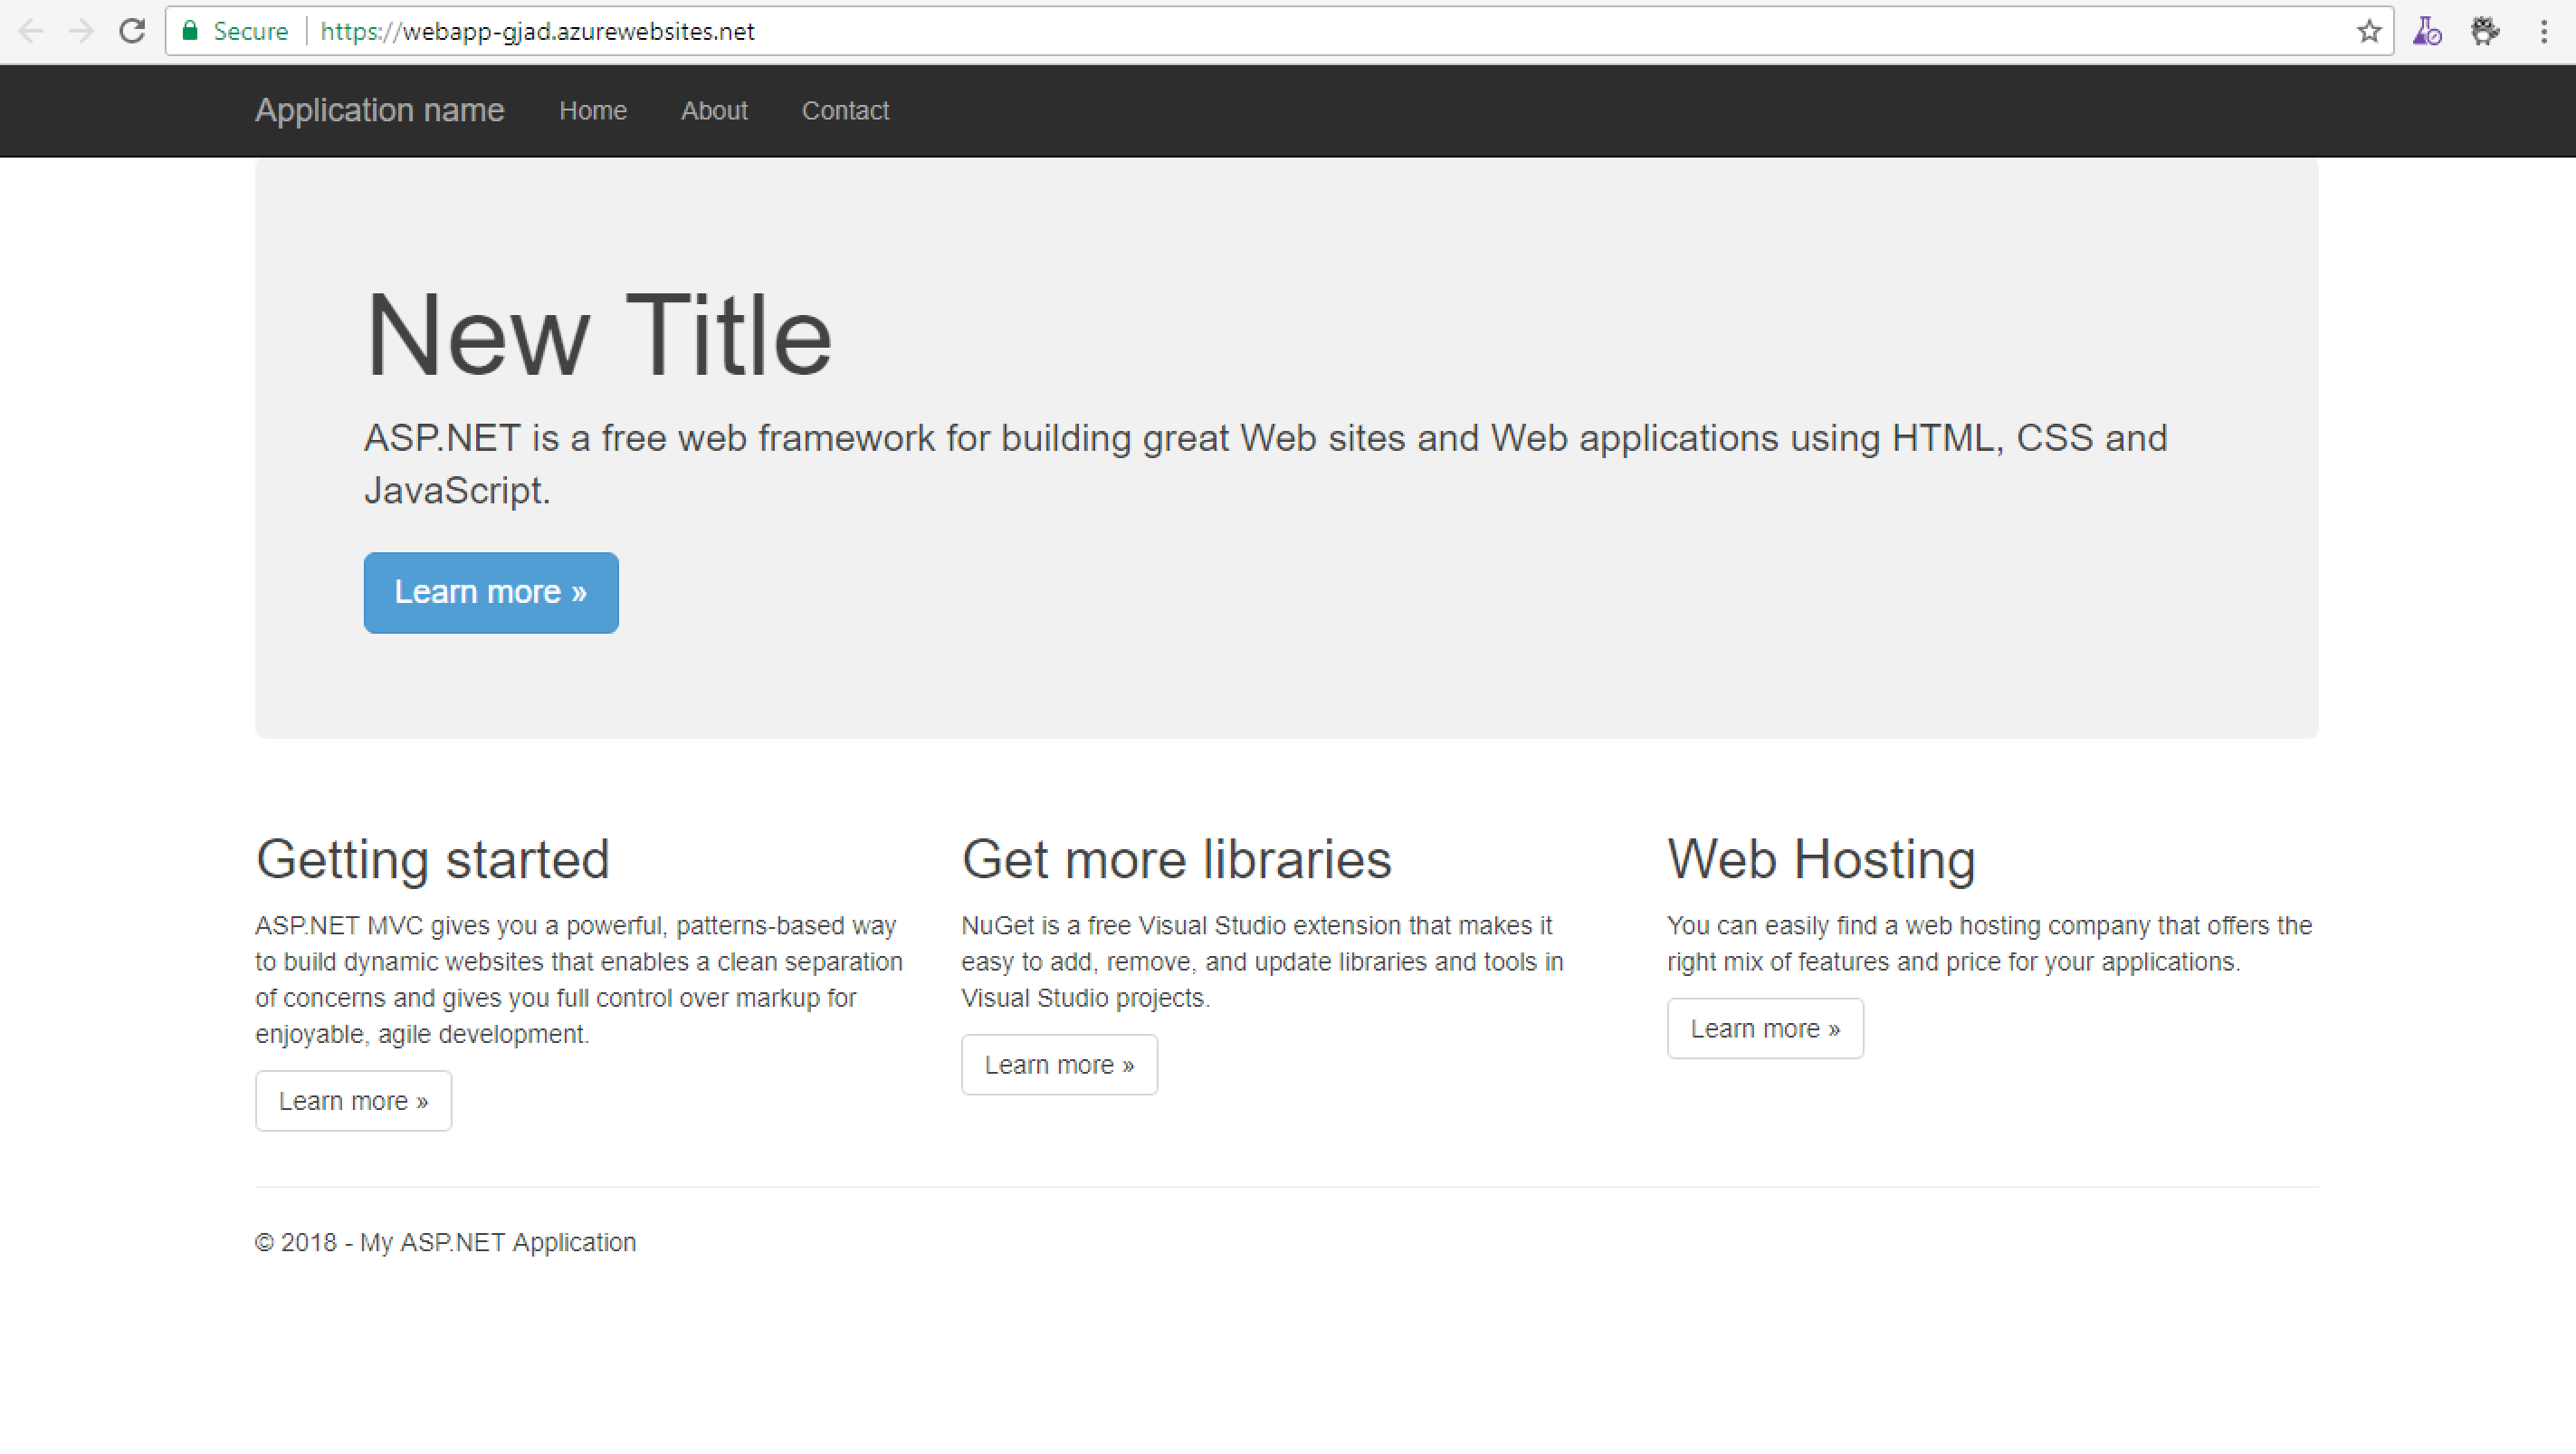This screenshot has width=2576, height=1454.
Task: Click Learn more under Web Hosting
Action: [x=1765, y=1029]
